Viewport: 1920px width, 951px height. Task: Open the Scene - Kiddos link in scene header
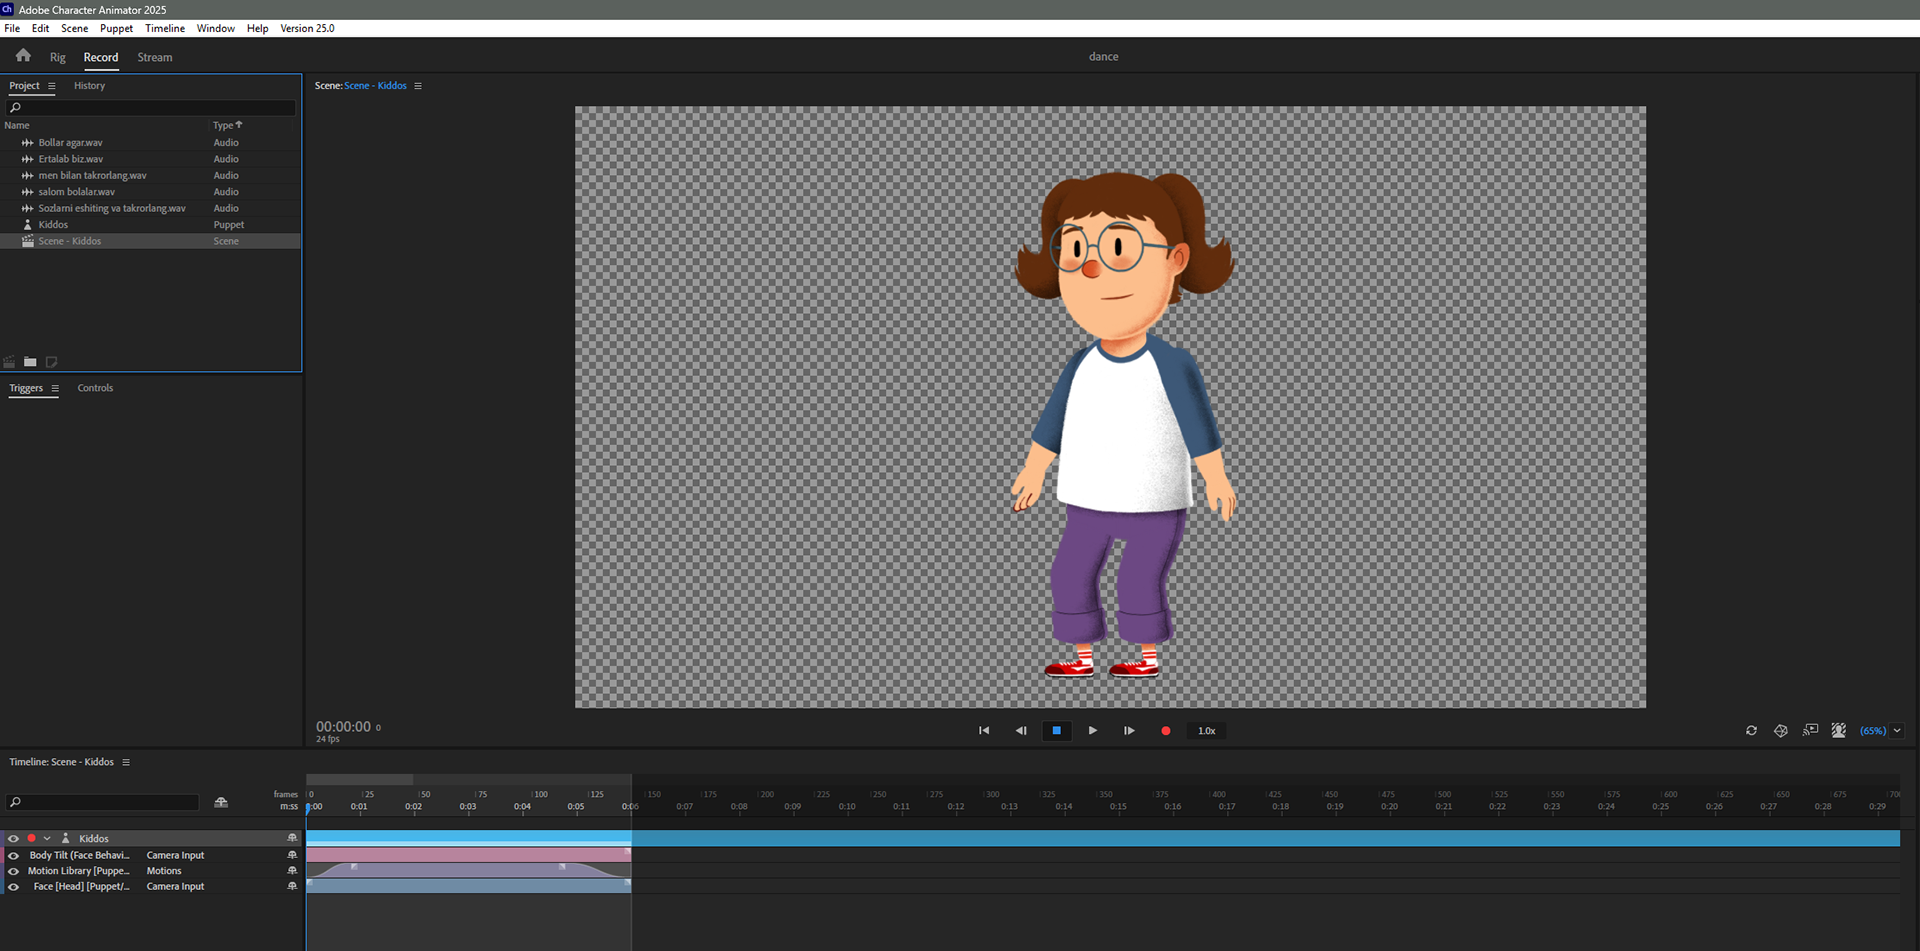[375, 86]
